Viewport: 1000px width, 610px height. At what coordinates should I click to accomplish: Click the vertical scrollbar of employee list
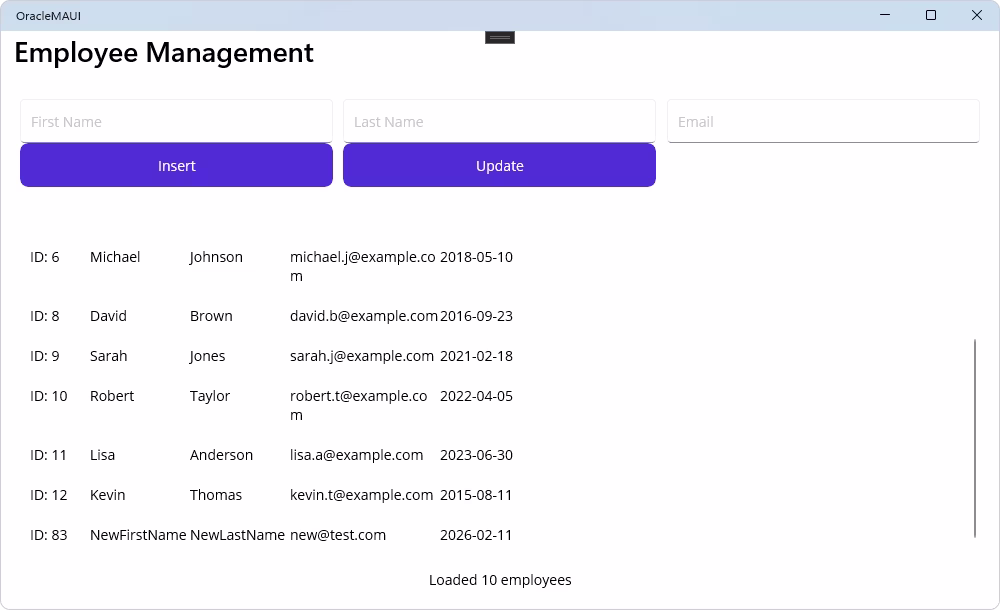[x=975, y=438]
